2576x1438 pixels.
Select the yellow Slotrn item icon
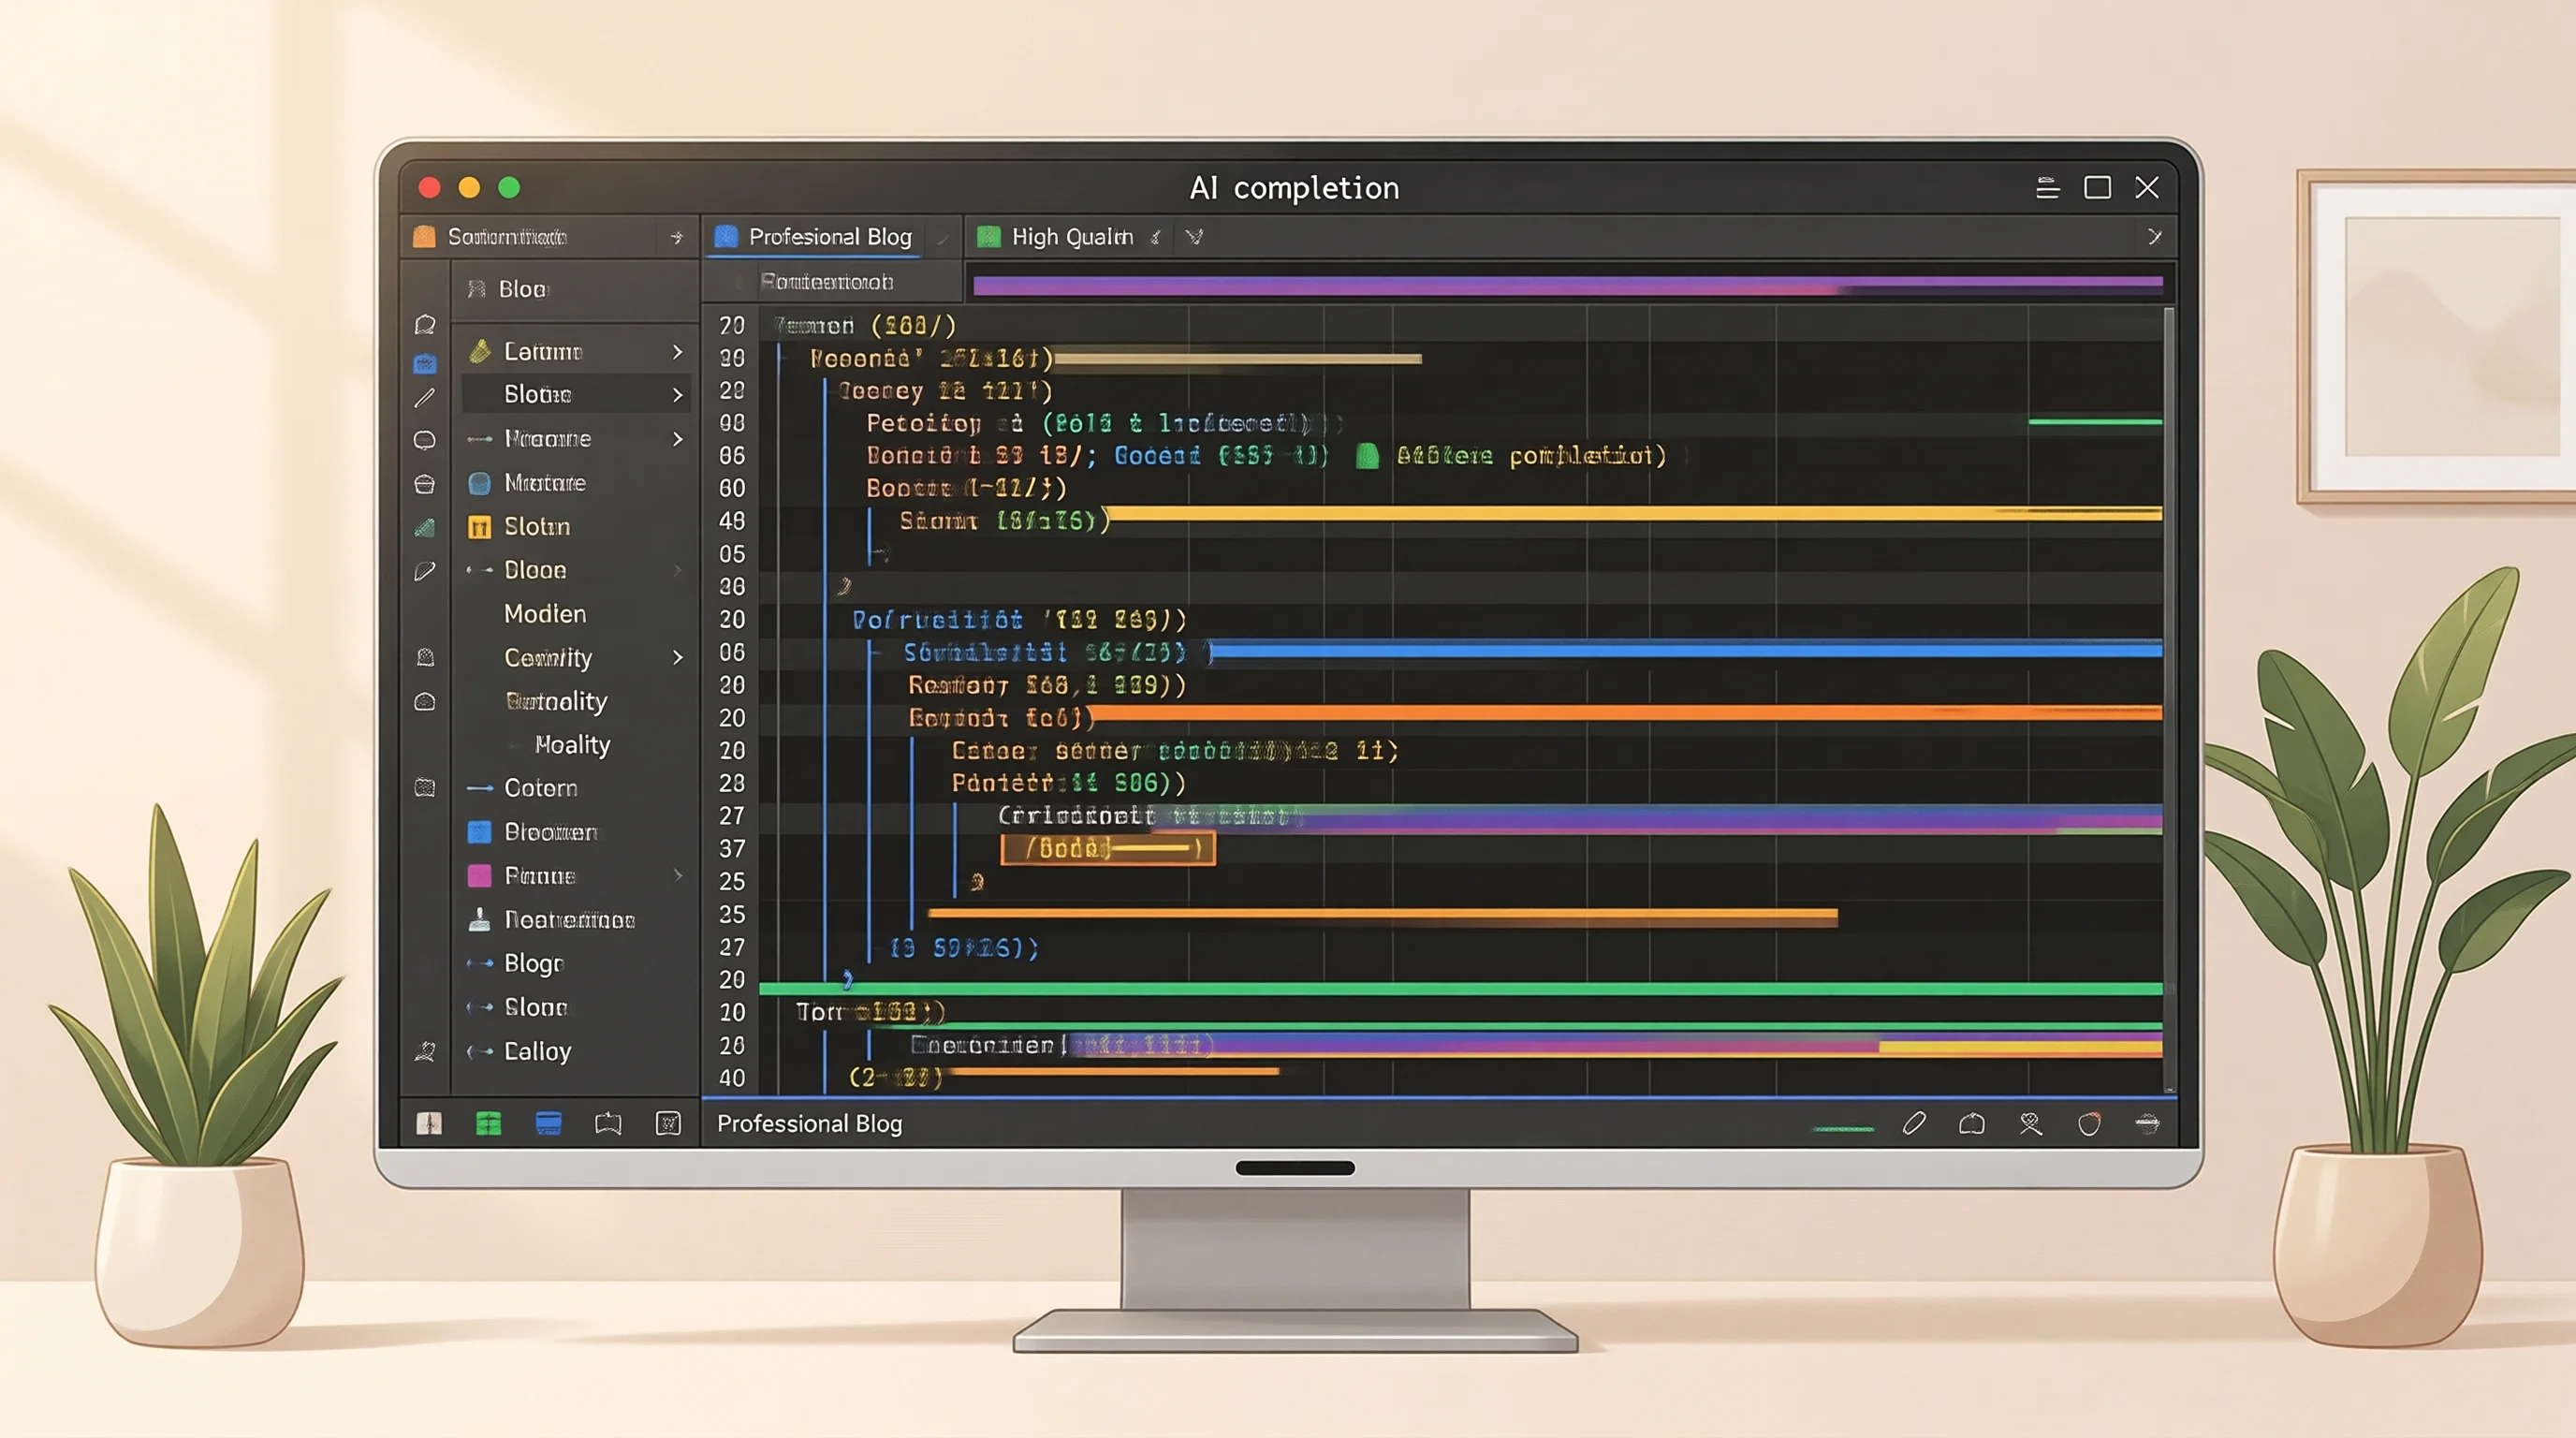point(479,527)
